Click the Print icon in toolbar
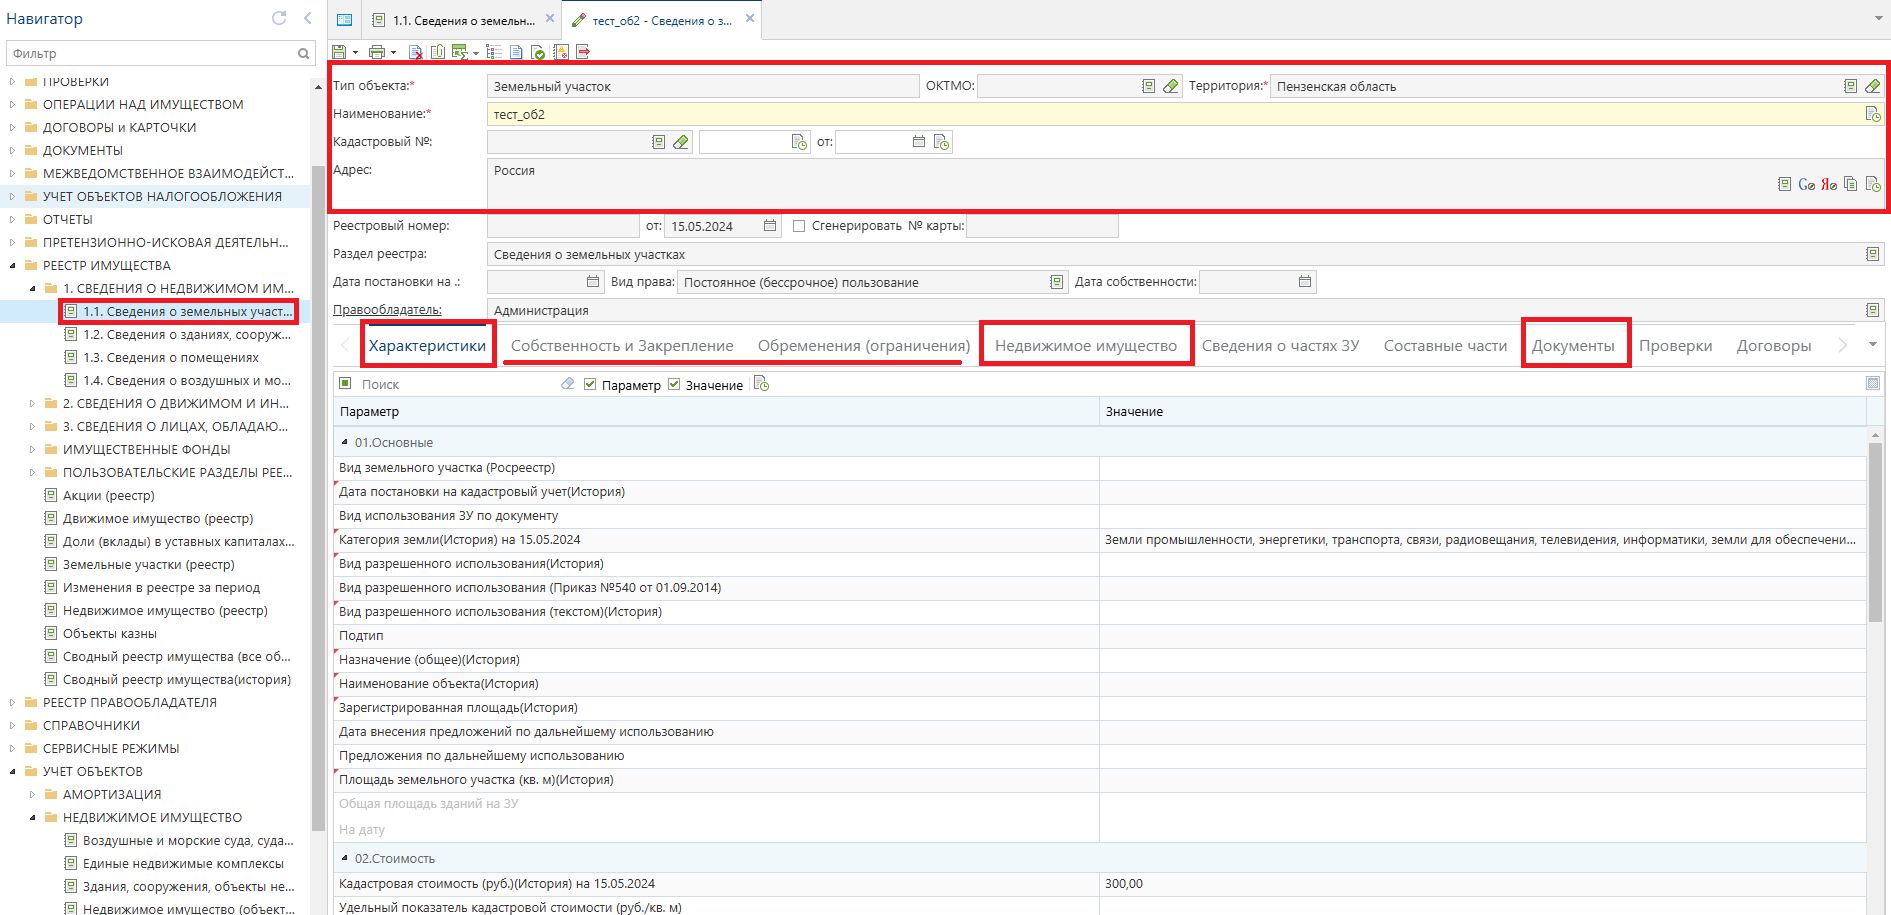 pos(377,52)
